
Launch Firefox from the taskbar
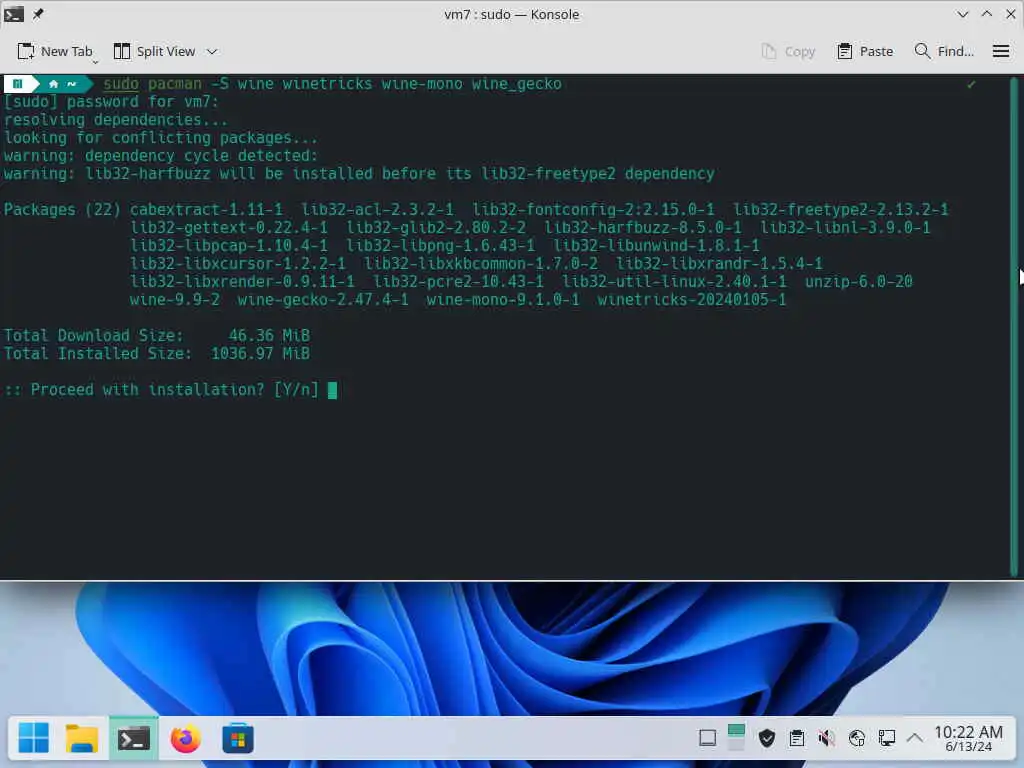pyautogui.click(x=185, y=739)
